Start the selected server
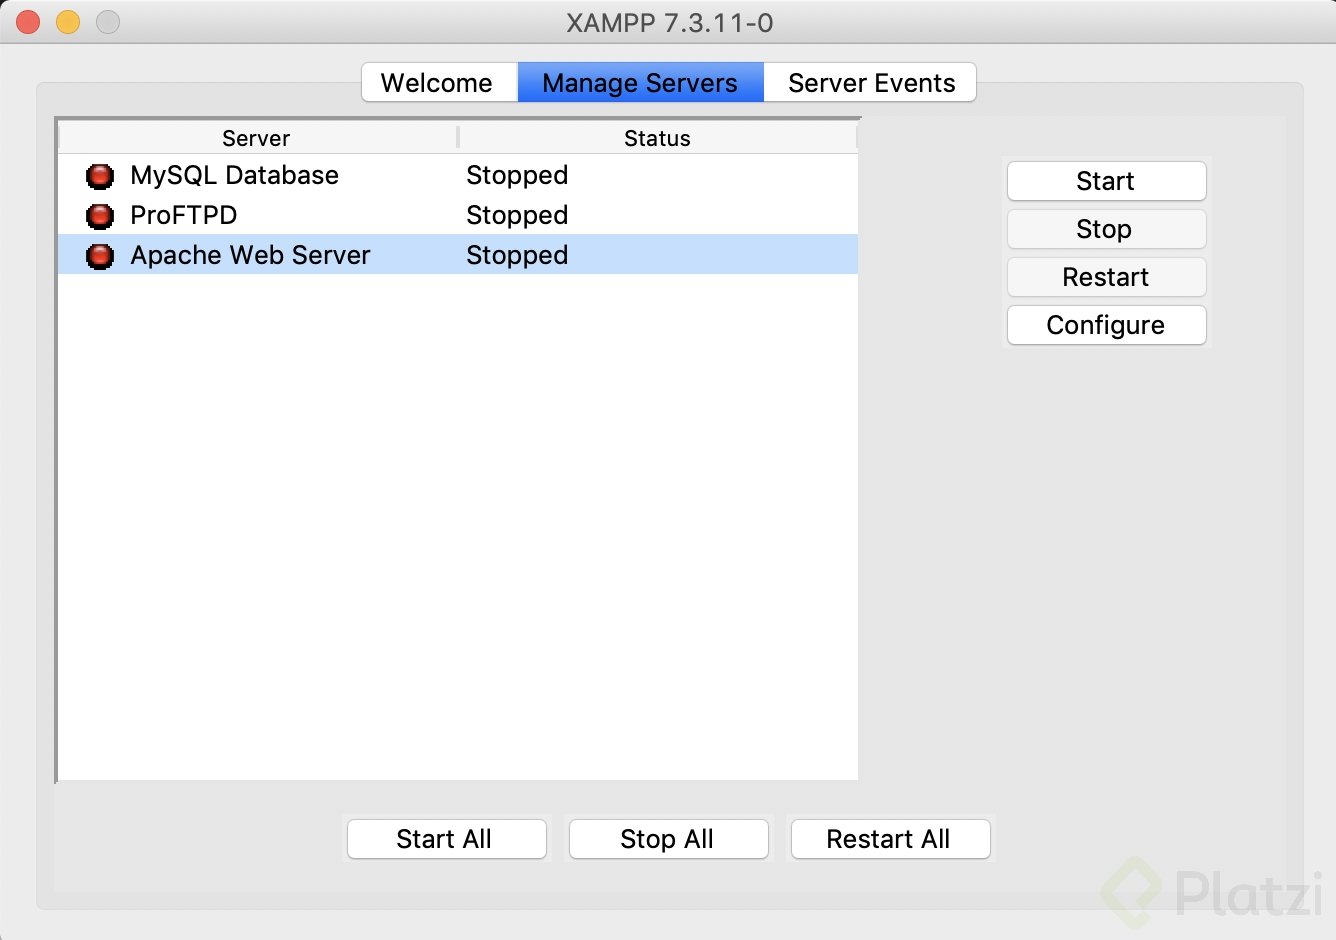The width and height of the screenshot is (1336, 940). tap(1106, 181)
